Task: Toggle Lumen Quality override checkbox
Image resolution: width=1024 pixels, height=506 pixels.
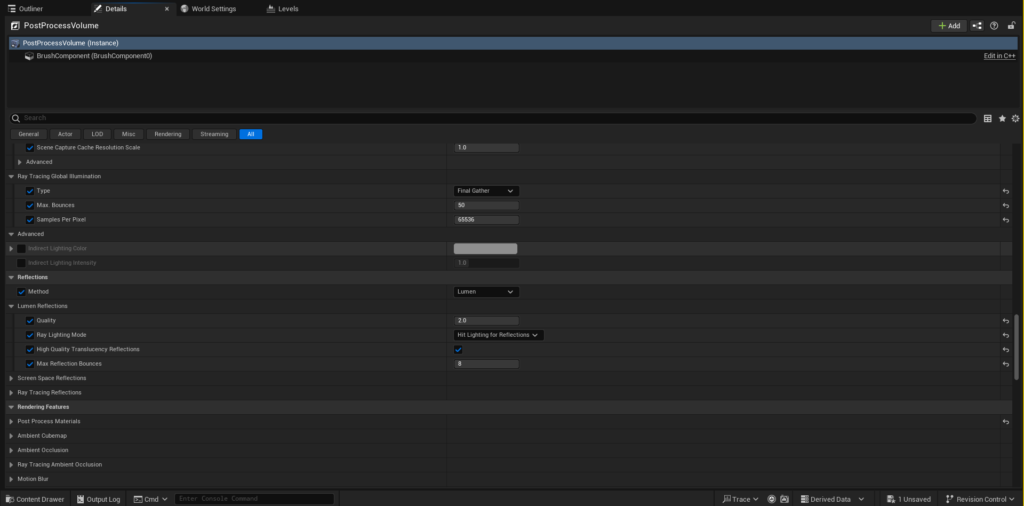Action: click(30, 321)
